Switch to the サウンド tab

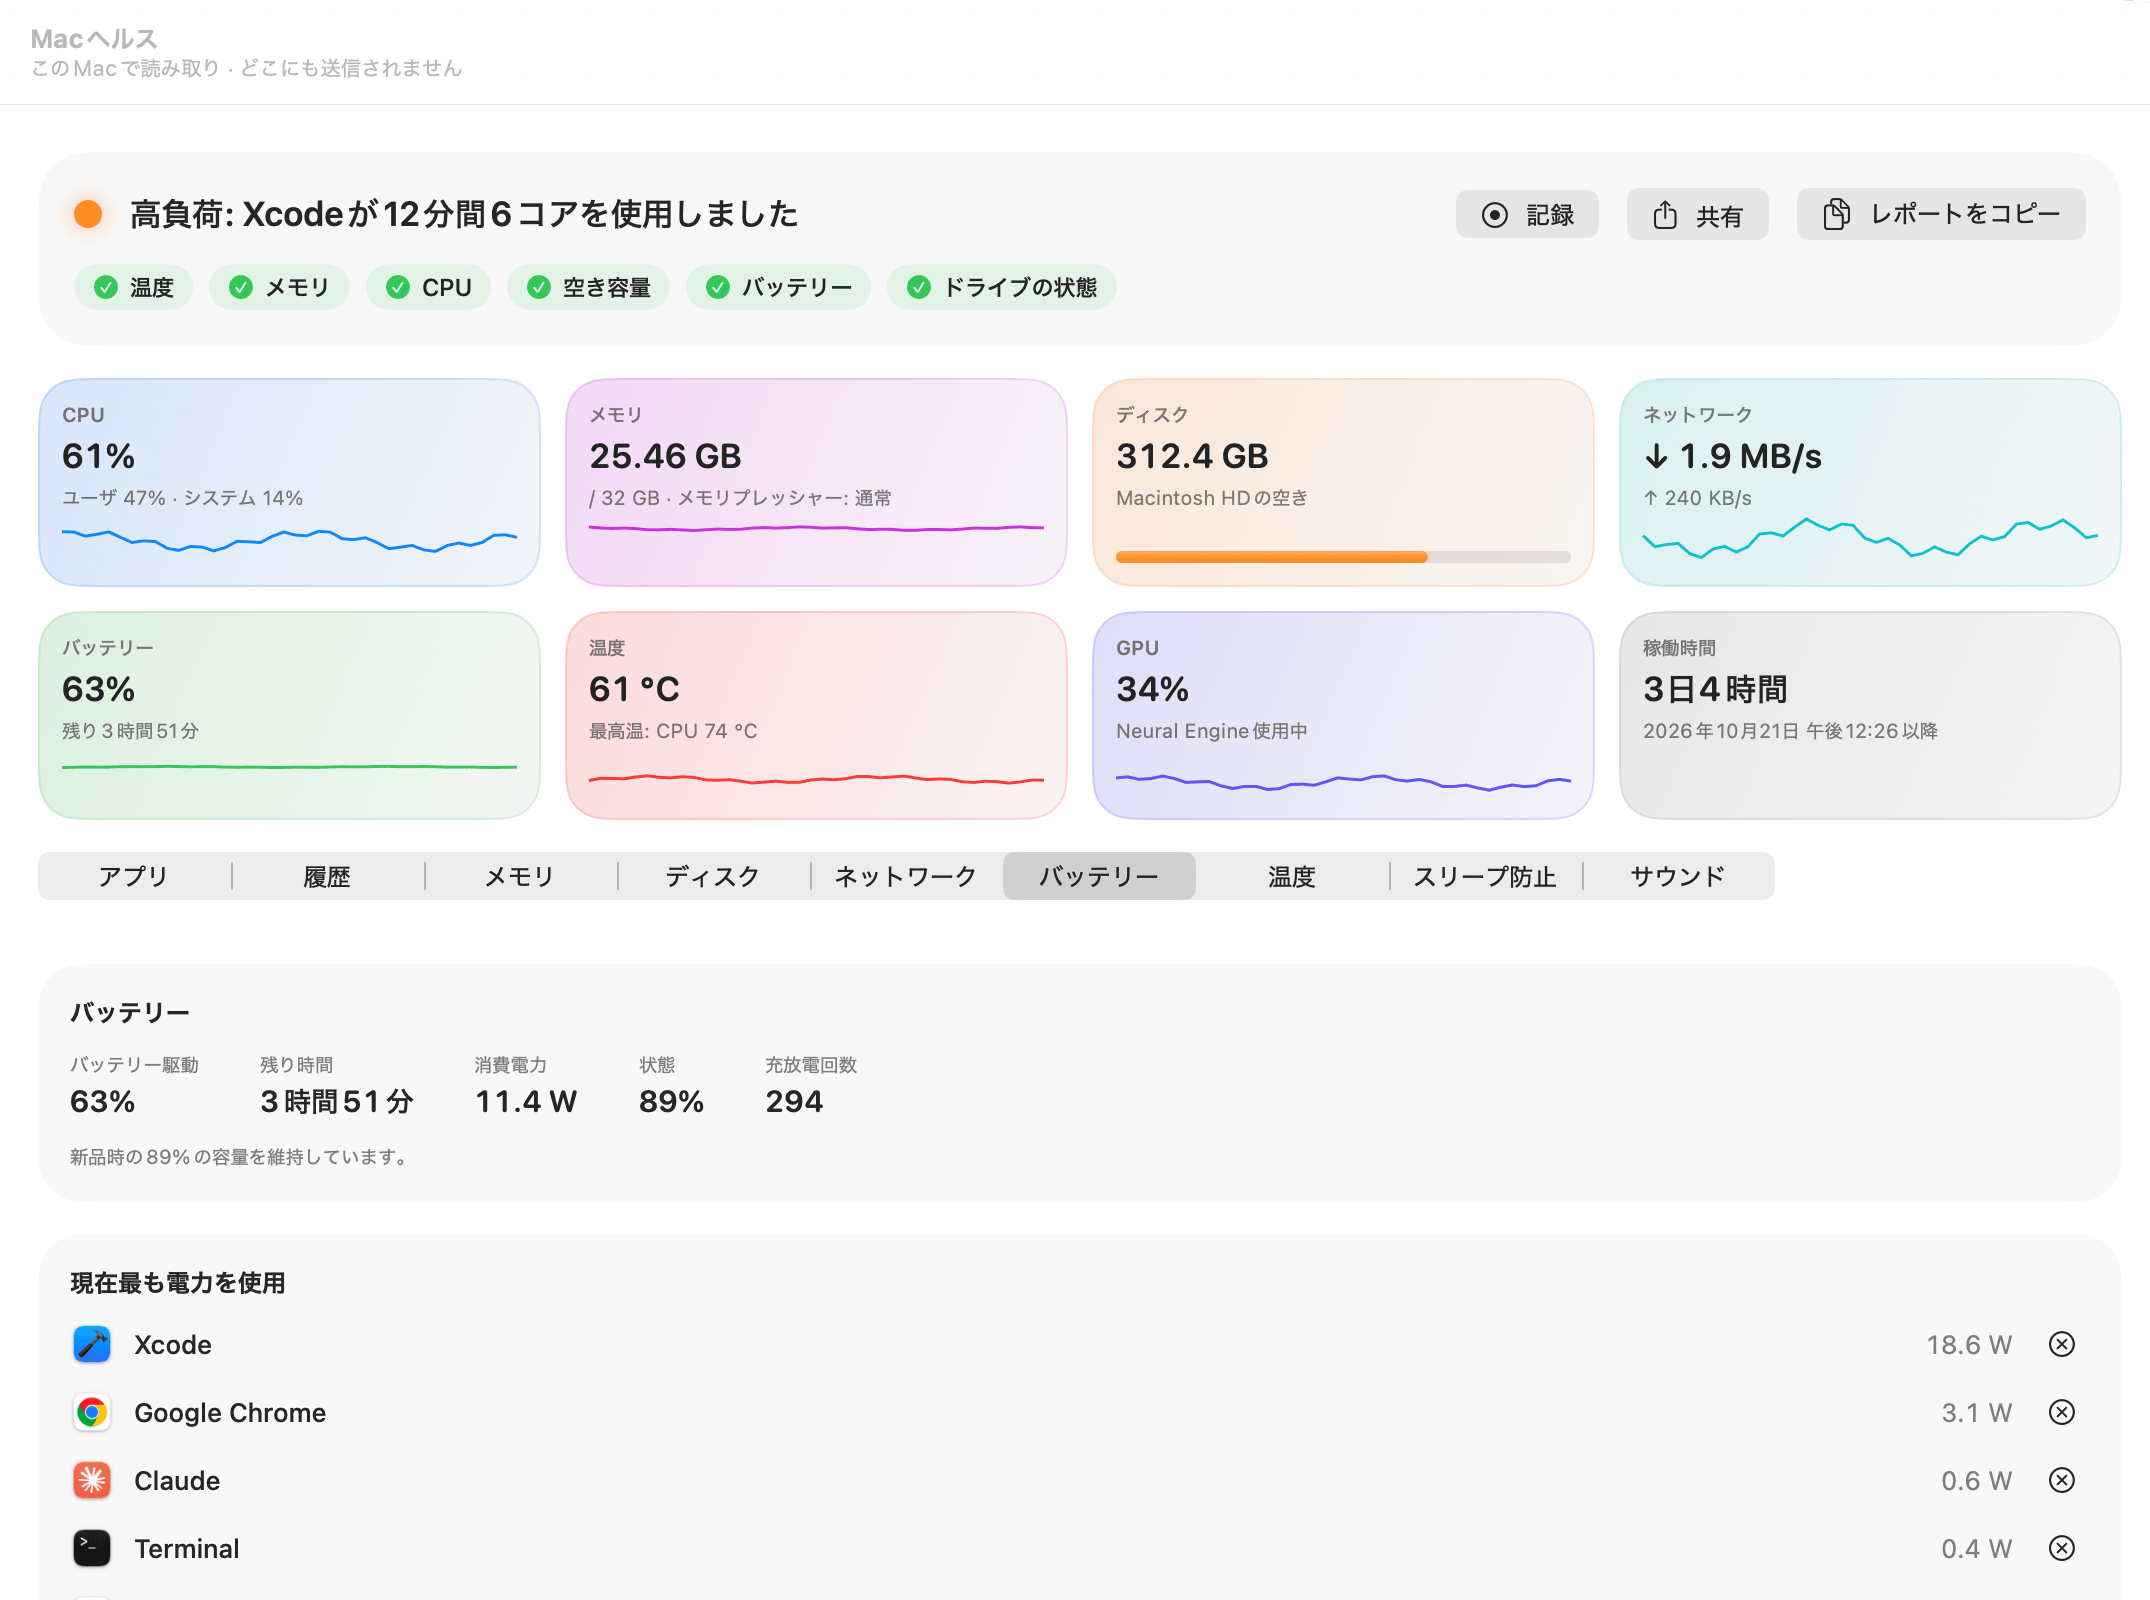1678,876
